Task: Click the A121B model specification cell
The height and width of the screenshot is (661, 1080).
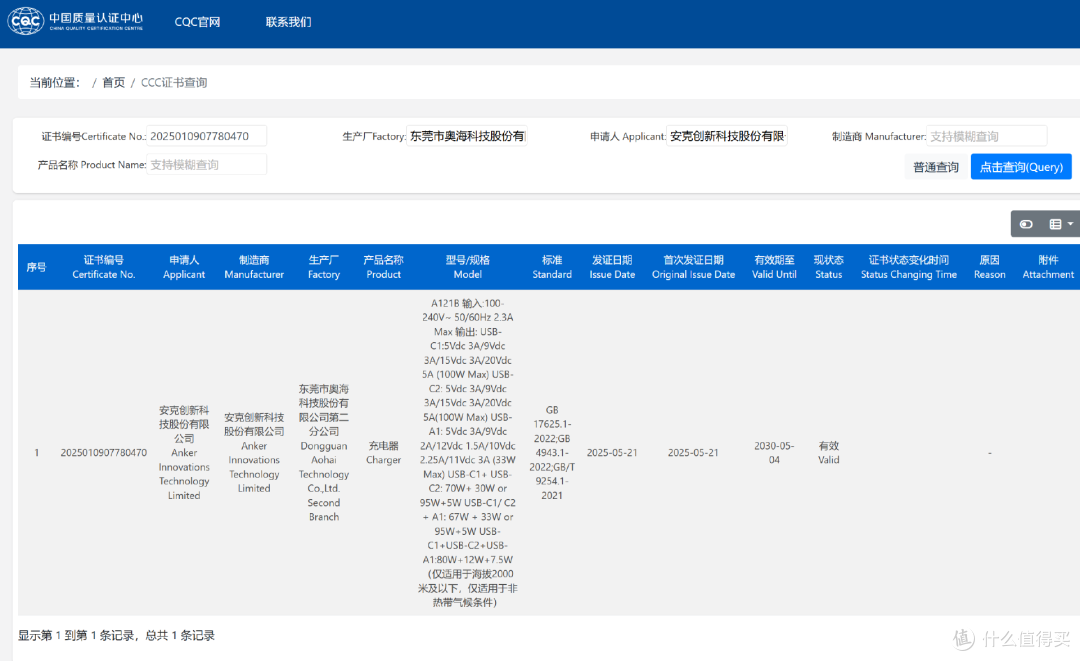Action: click(468, 452)
